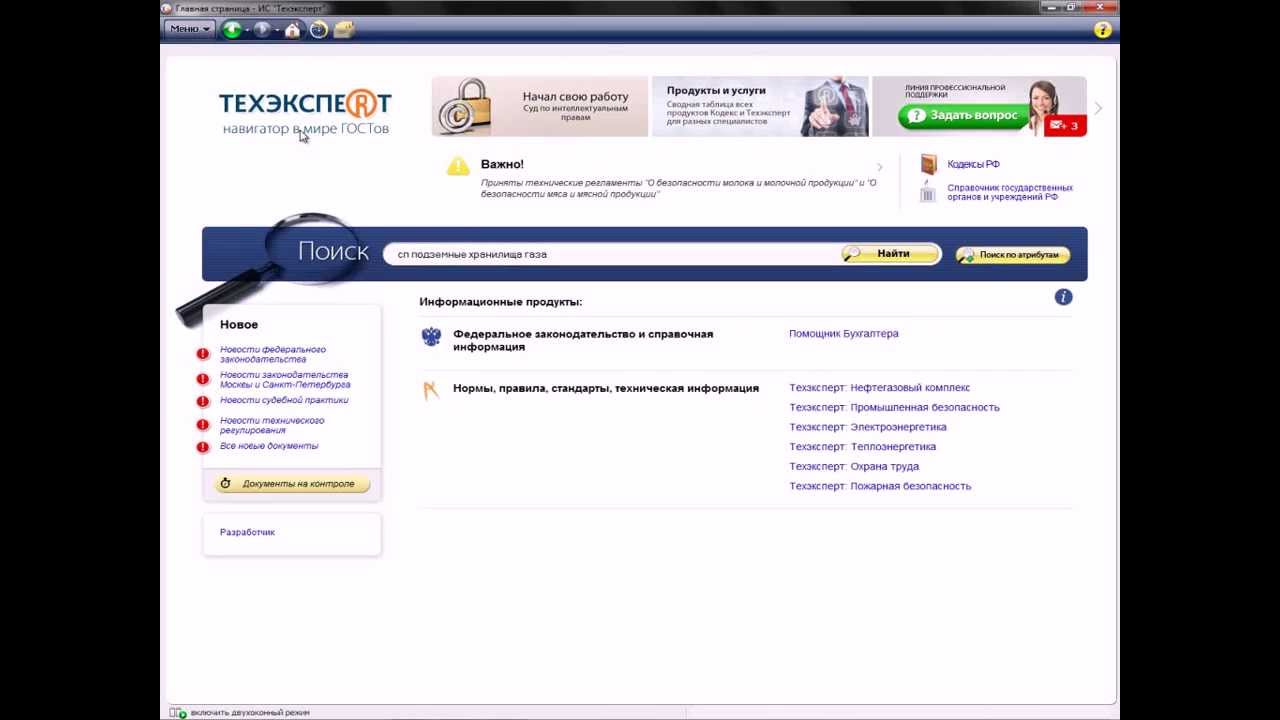Open Все новые документы

coord(269,446)
